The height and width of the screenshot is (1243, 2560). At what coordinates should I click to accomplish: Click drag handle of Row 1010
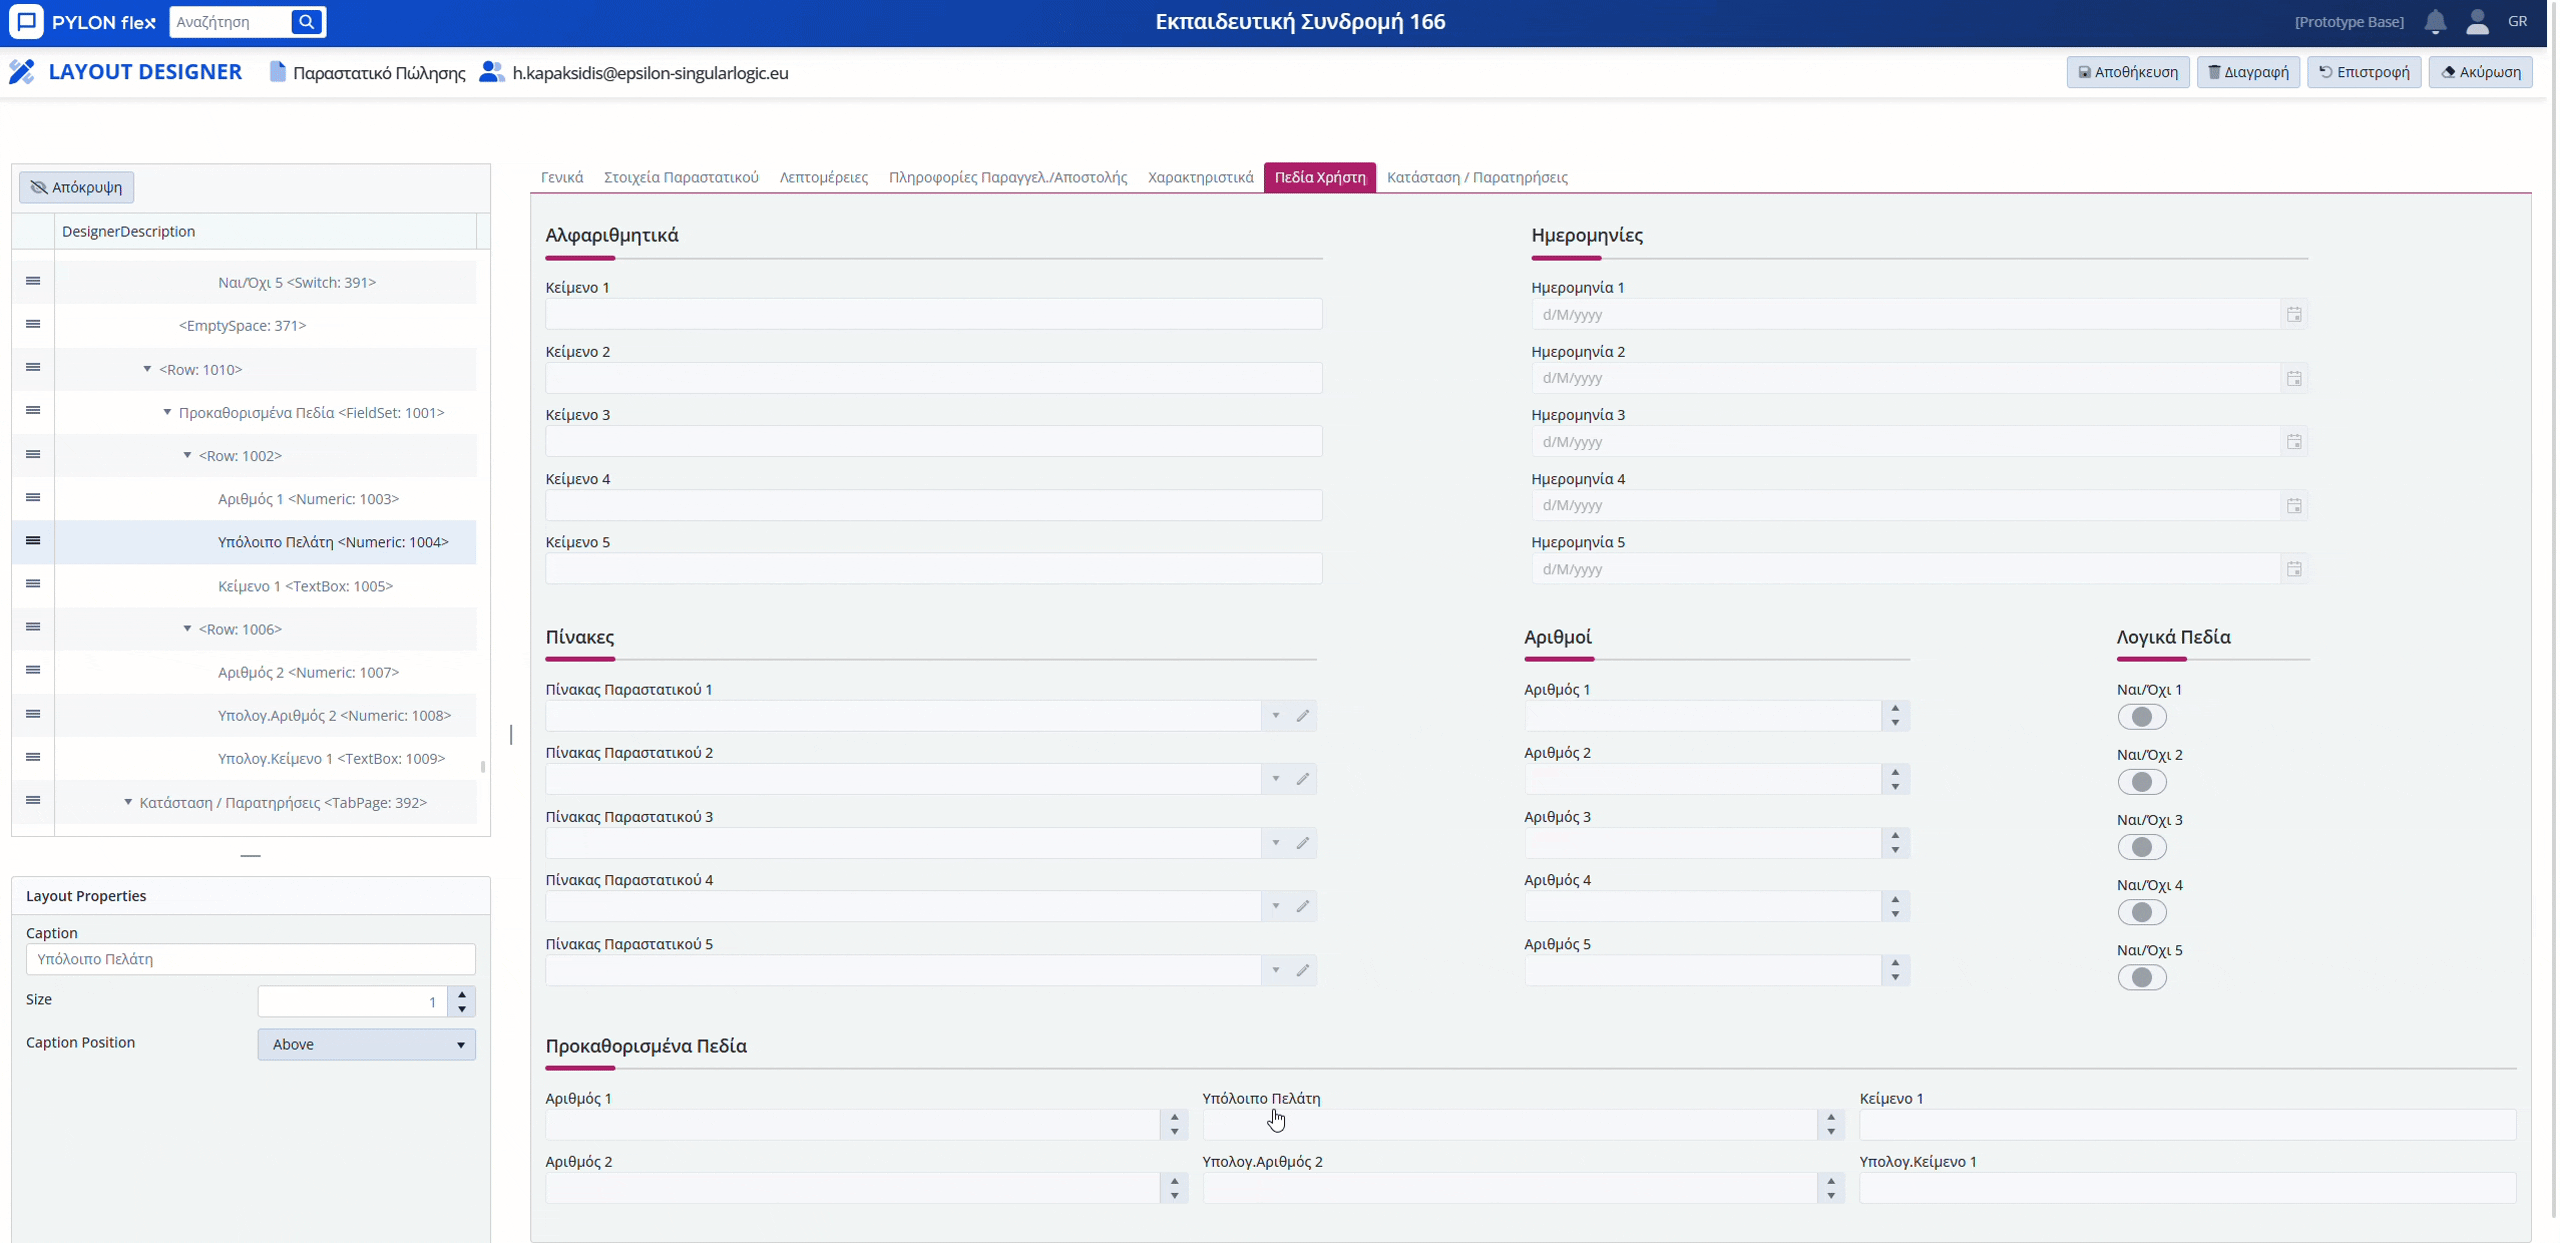click(33, 367)
